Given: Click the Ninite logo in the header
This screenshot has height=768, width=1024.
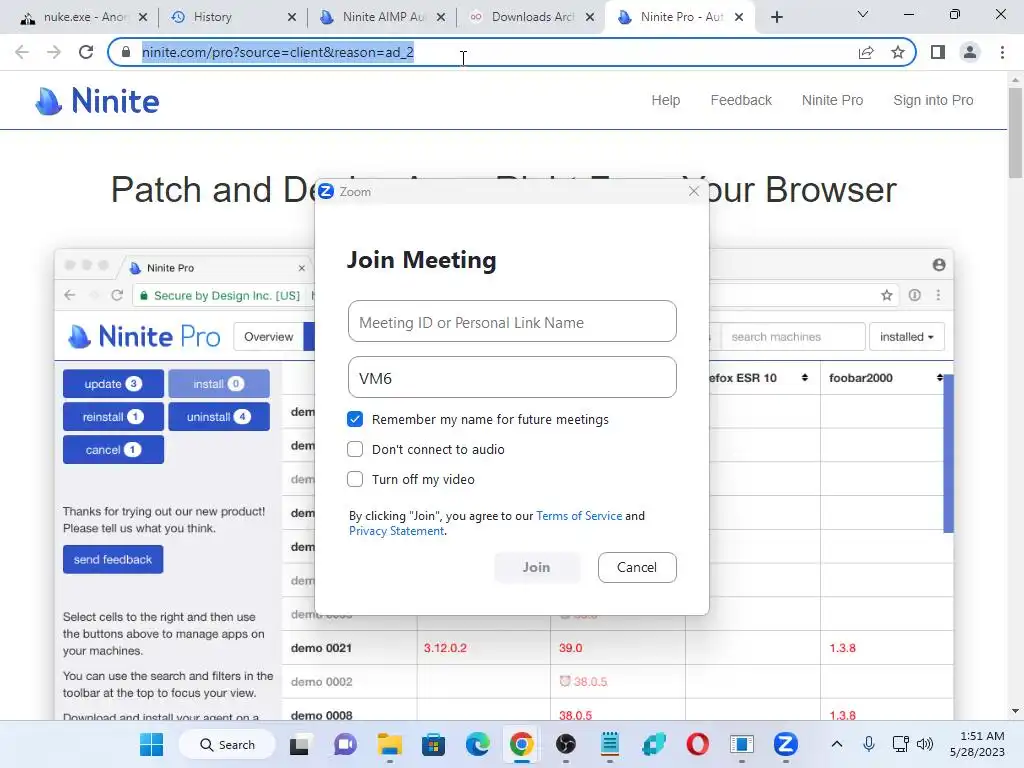Looking at the screenshot, I should [x=97, y=101].
